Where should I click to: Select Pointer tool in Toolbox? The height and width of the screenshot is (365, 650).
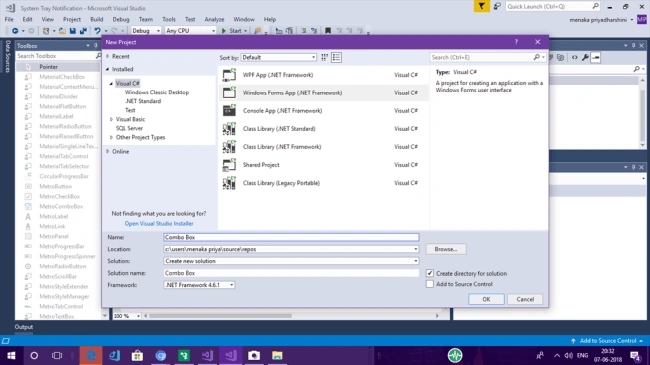57,67
